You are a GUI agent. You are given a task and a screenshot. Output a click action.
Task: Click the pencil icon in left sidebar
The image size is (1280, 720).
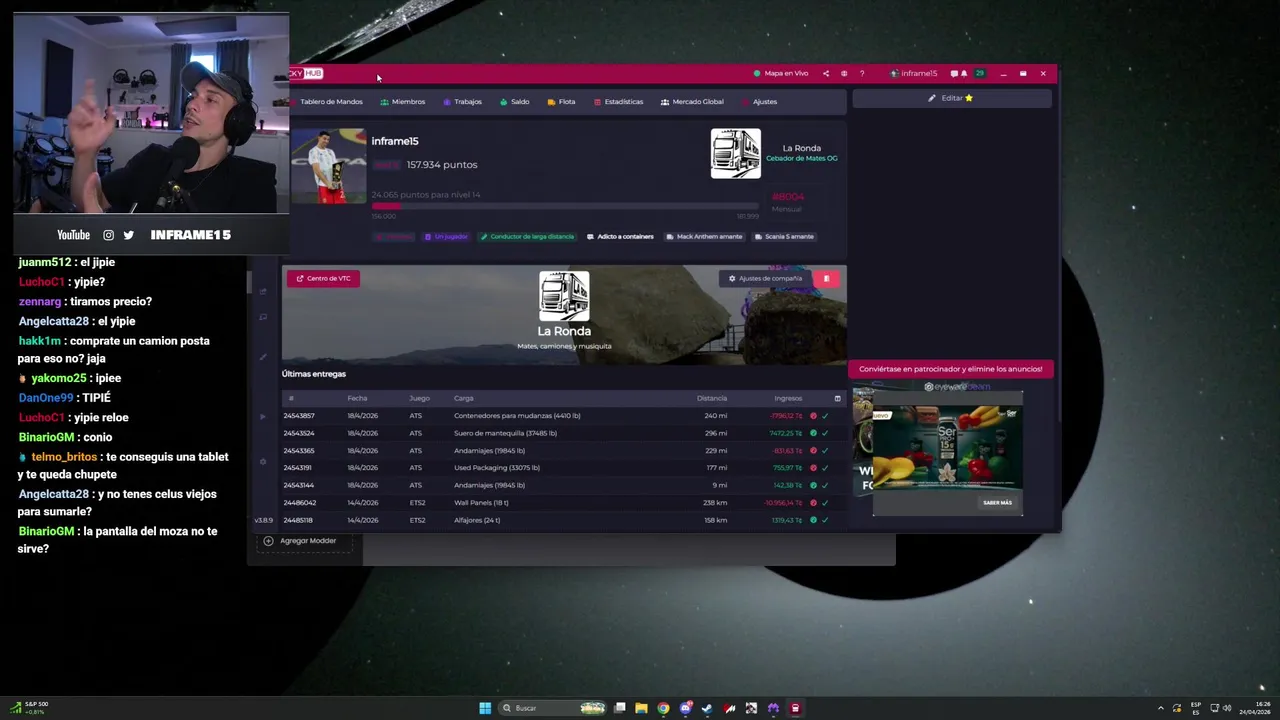[263, 356]
